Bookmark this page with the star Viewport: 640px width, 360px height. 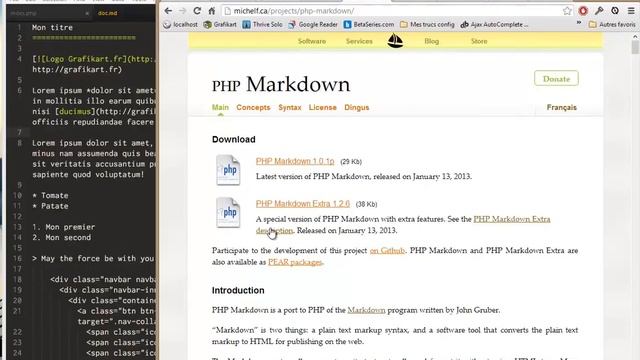tap(567, 11)
